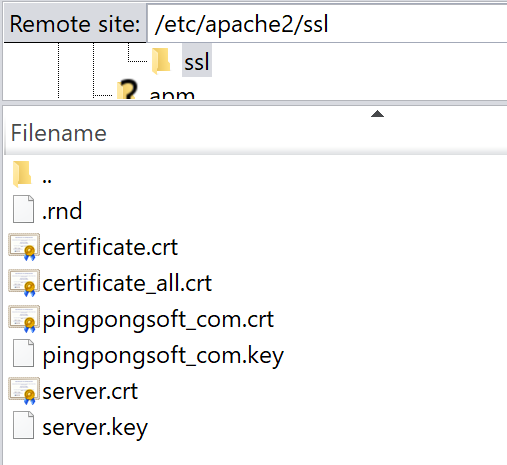The width and height of the screenshot is (507, 465).
Task: Click the sort arrow above the file list
Action: [377, 114]
